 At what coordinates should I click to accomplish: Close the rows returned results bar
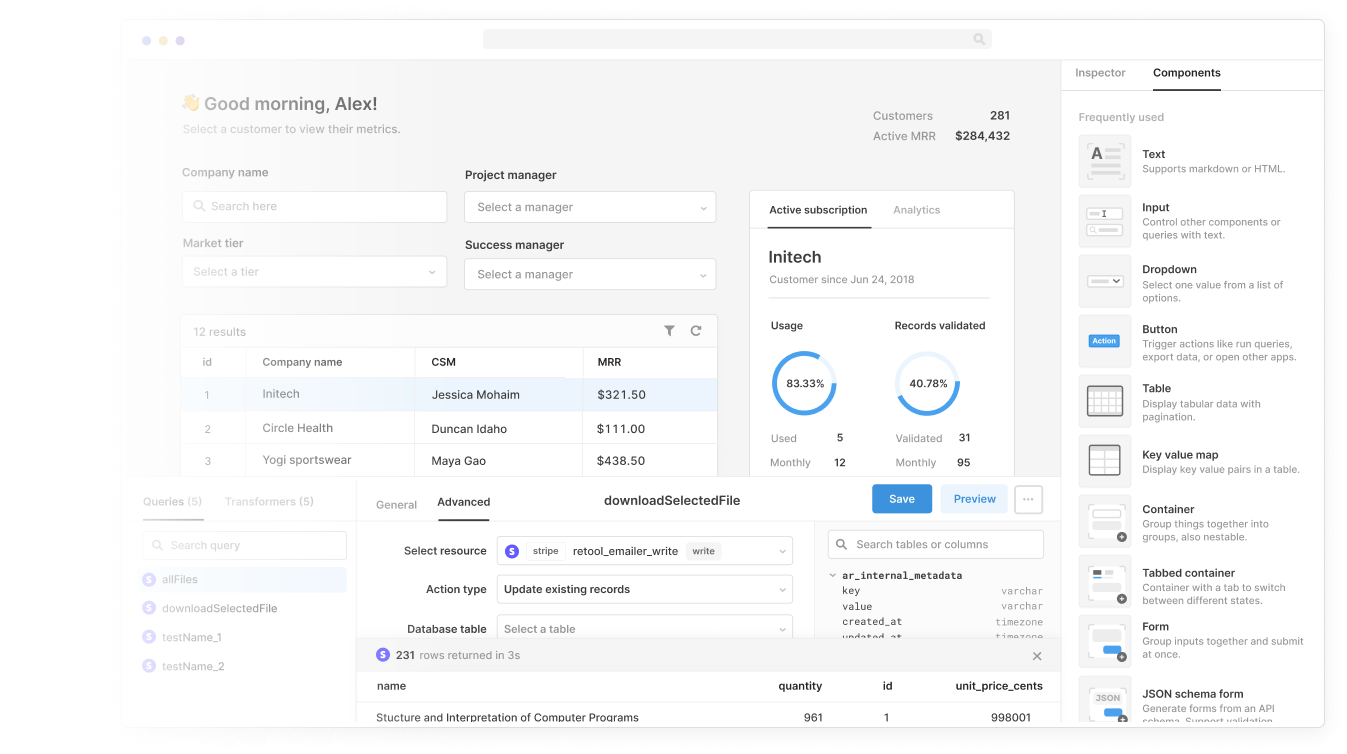coord(1037,656)
